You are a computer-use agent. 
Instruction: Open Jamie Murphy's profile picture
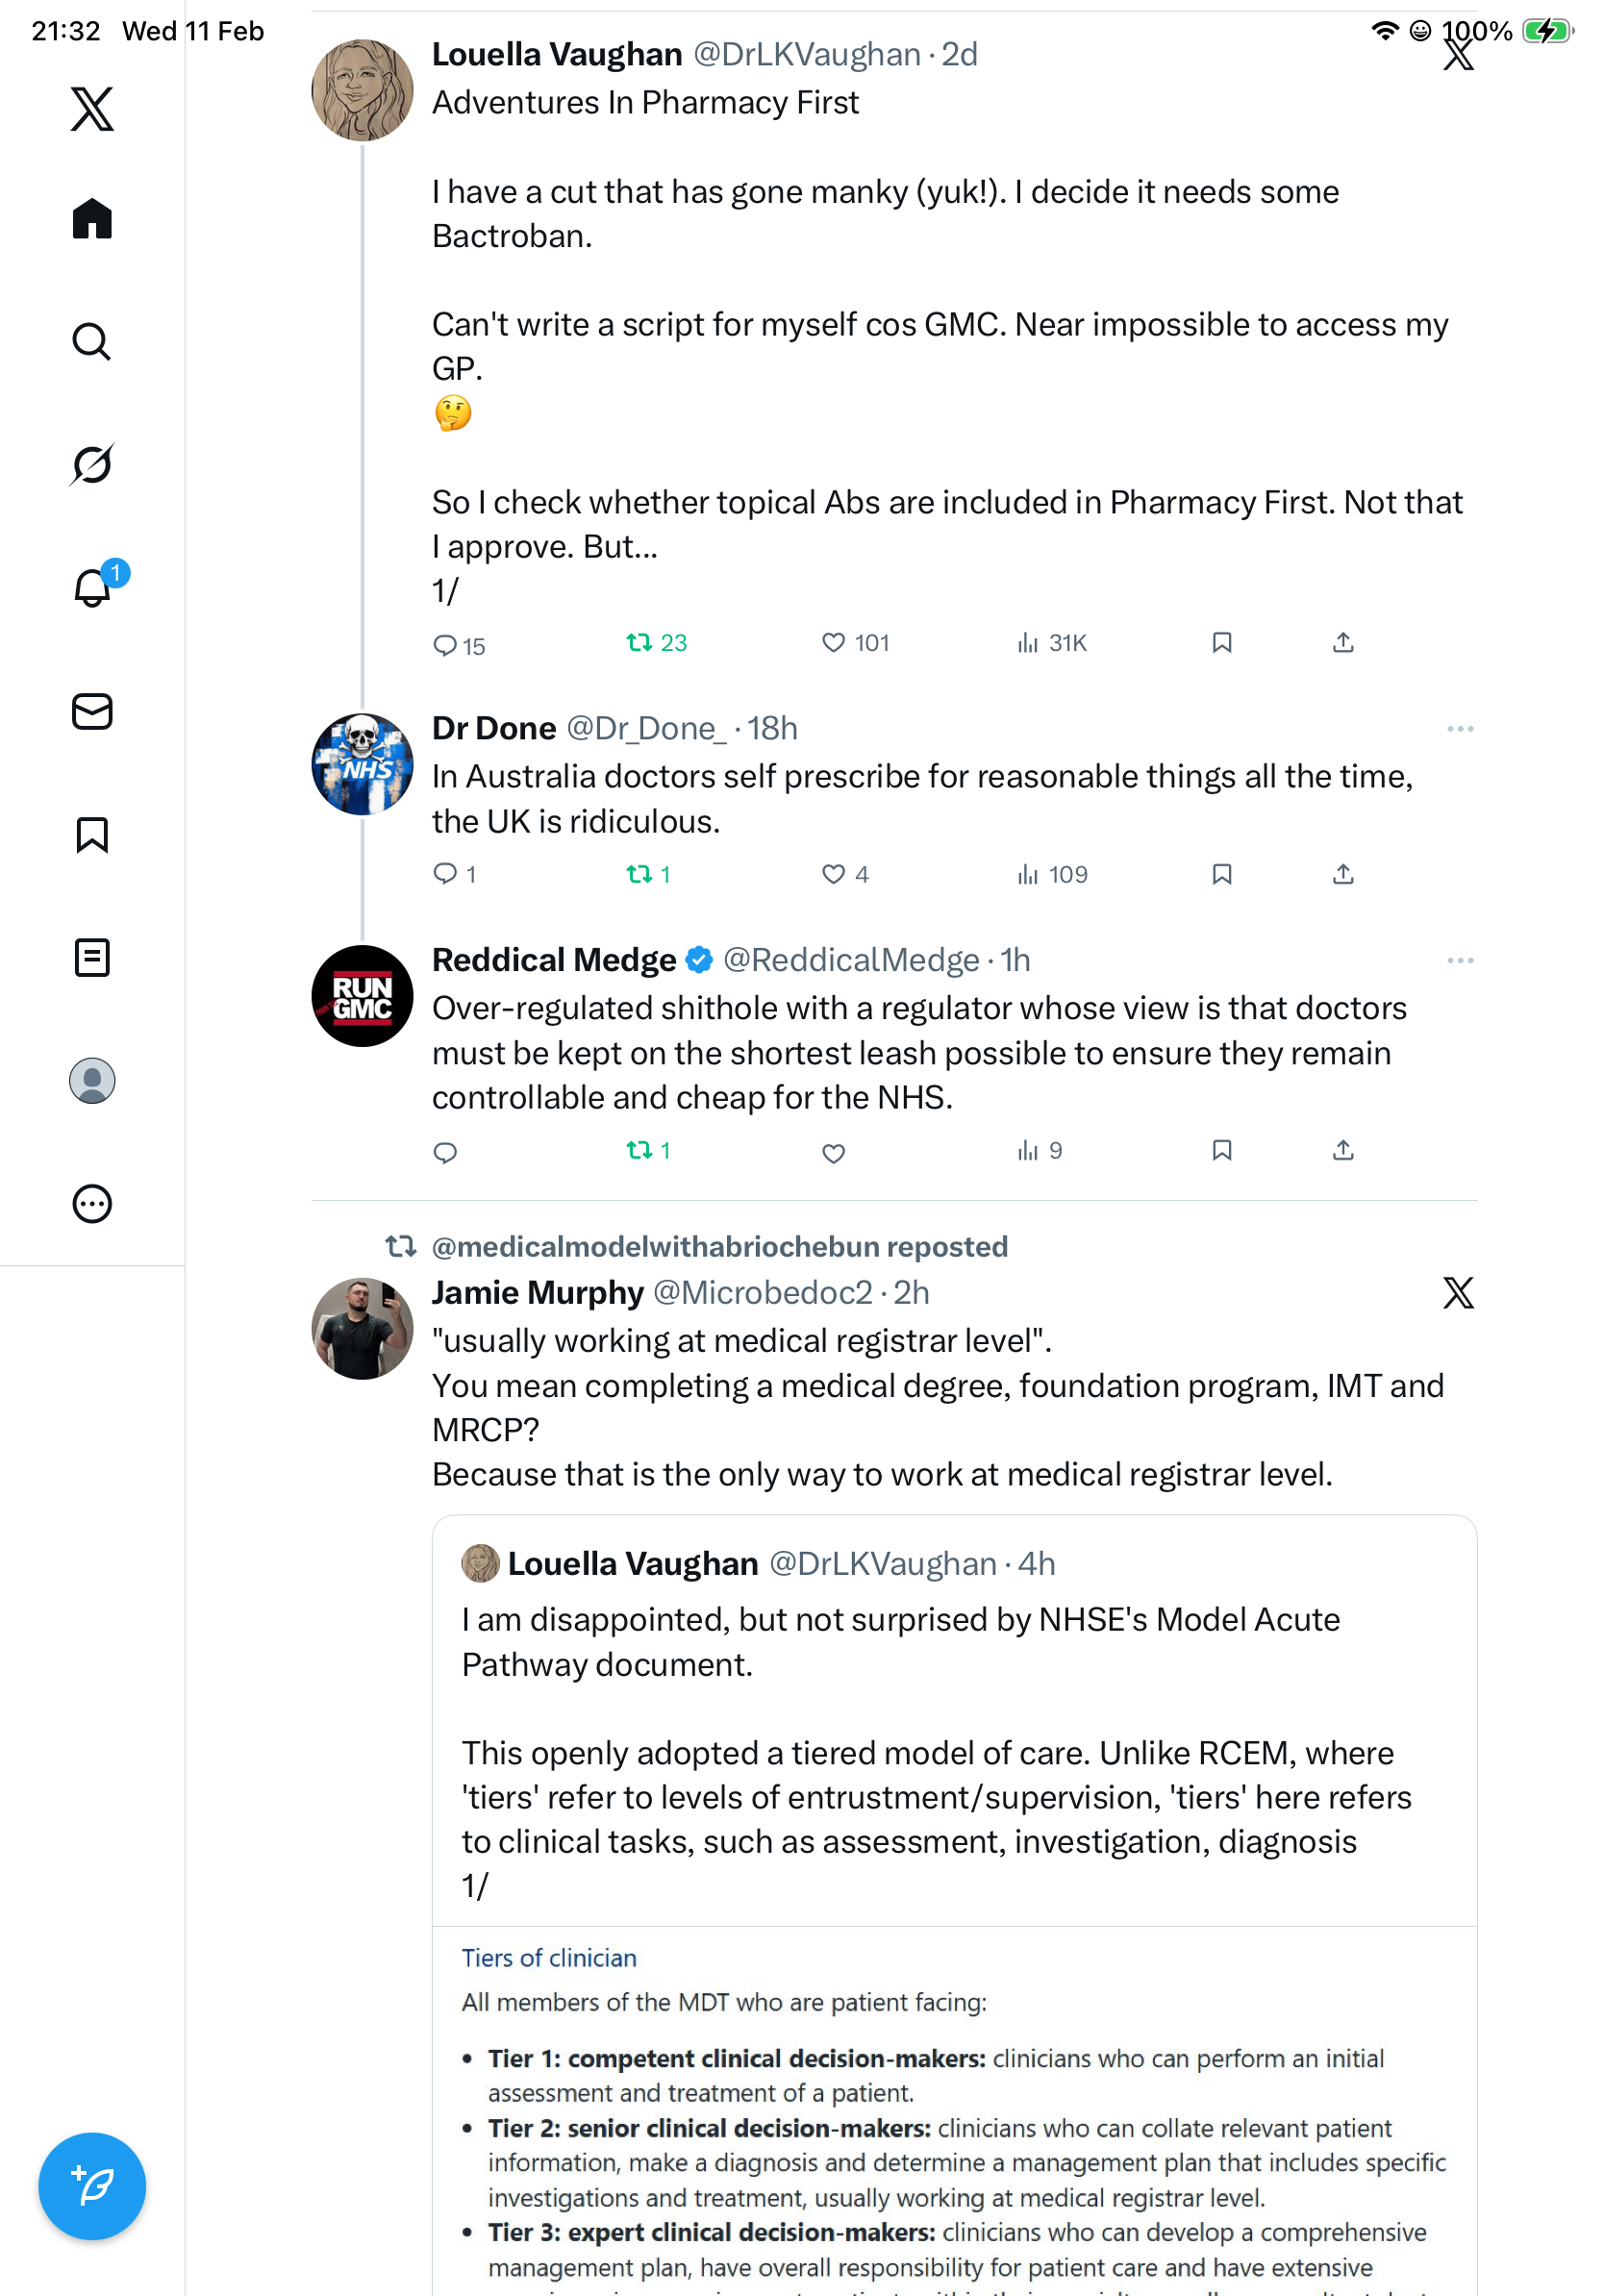362,1328
